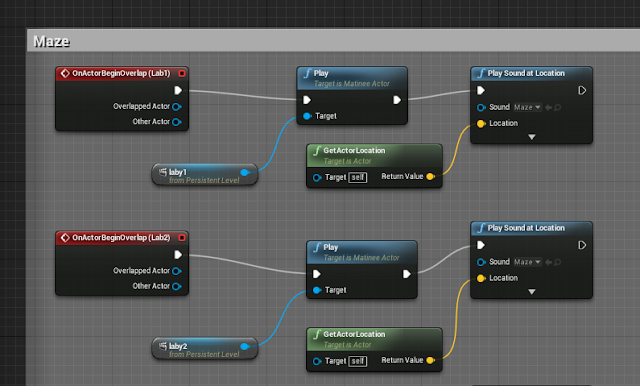Viewport: 640px width, 386px height.
Task: Click Location pin on lower Play Sound node
Action: [x=481, y=278]
